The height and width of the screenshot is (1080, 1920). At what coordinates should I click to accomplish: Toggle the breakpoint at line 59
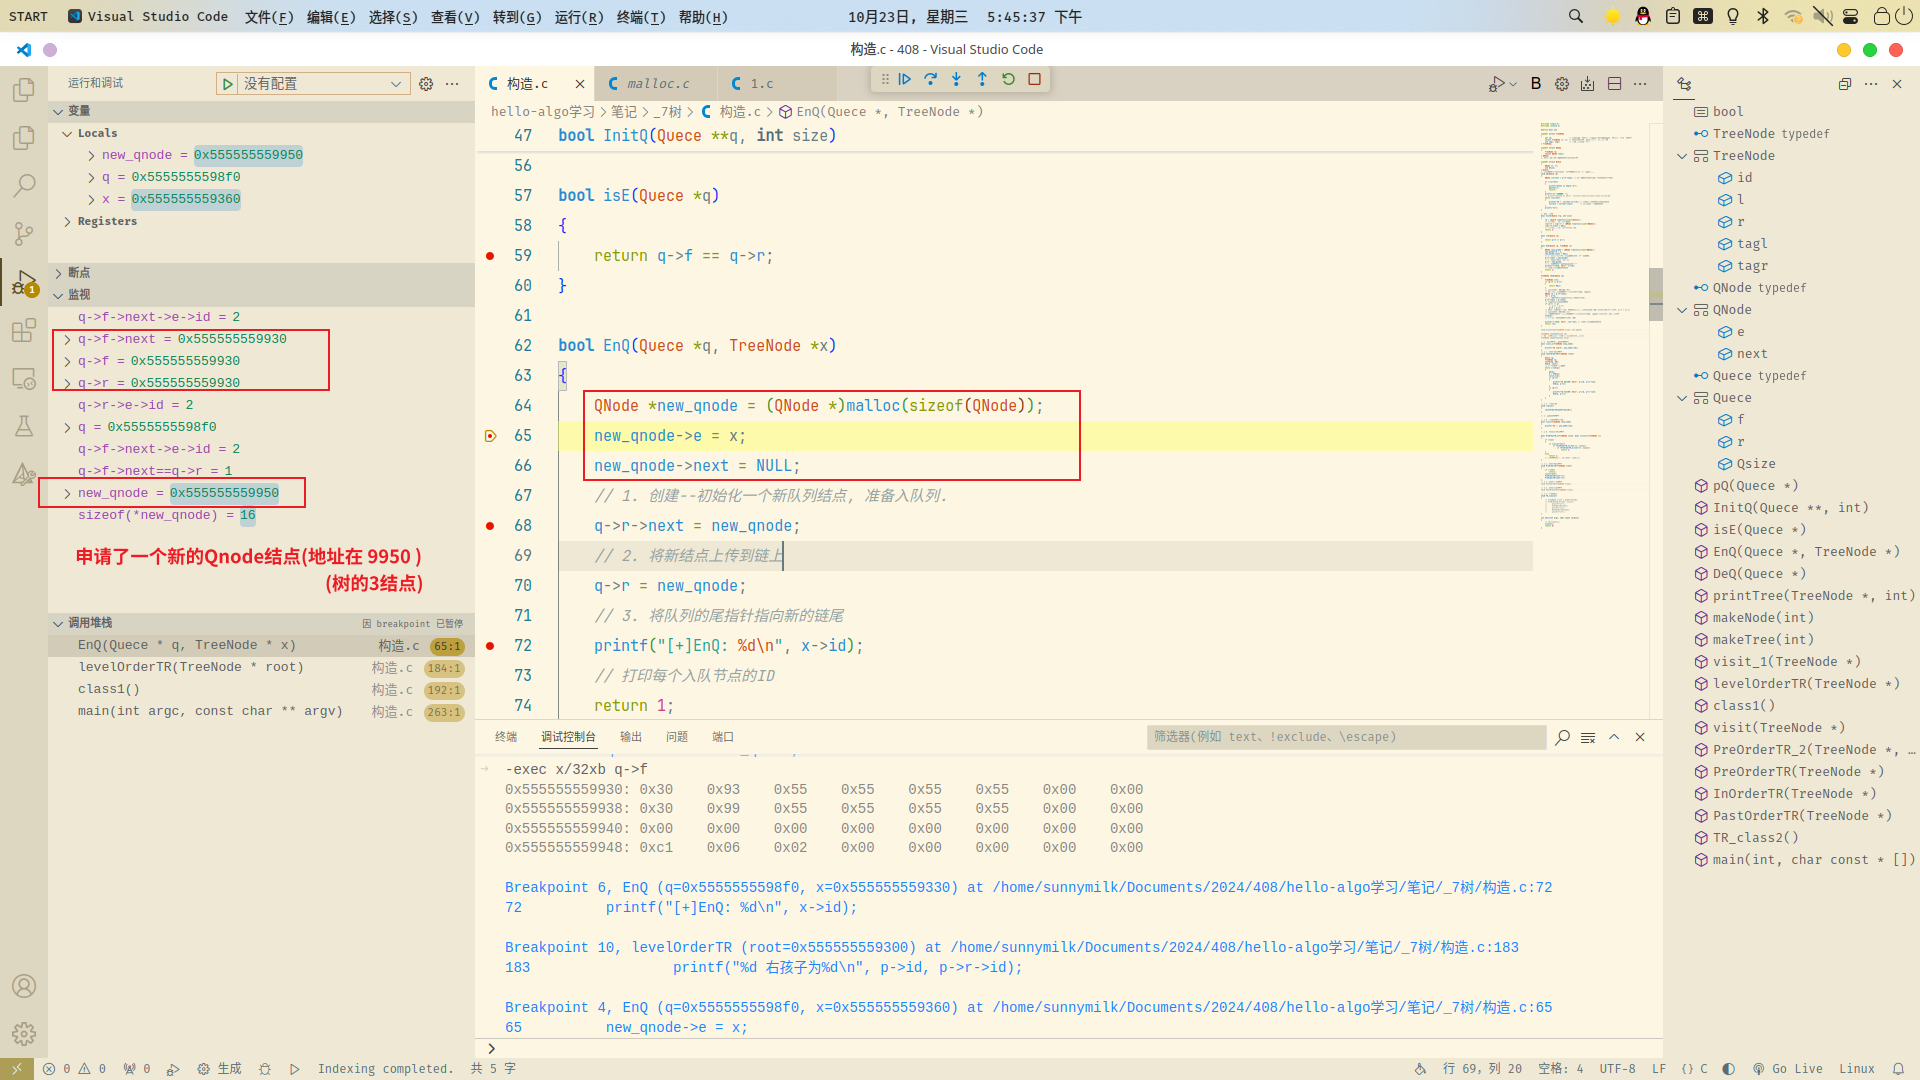click(490, 256)
